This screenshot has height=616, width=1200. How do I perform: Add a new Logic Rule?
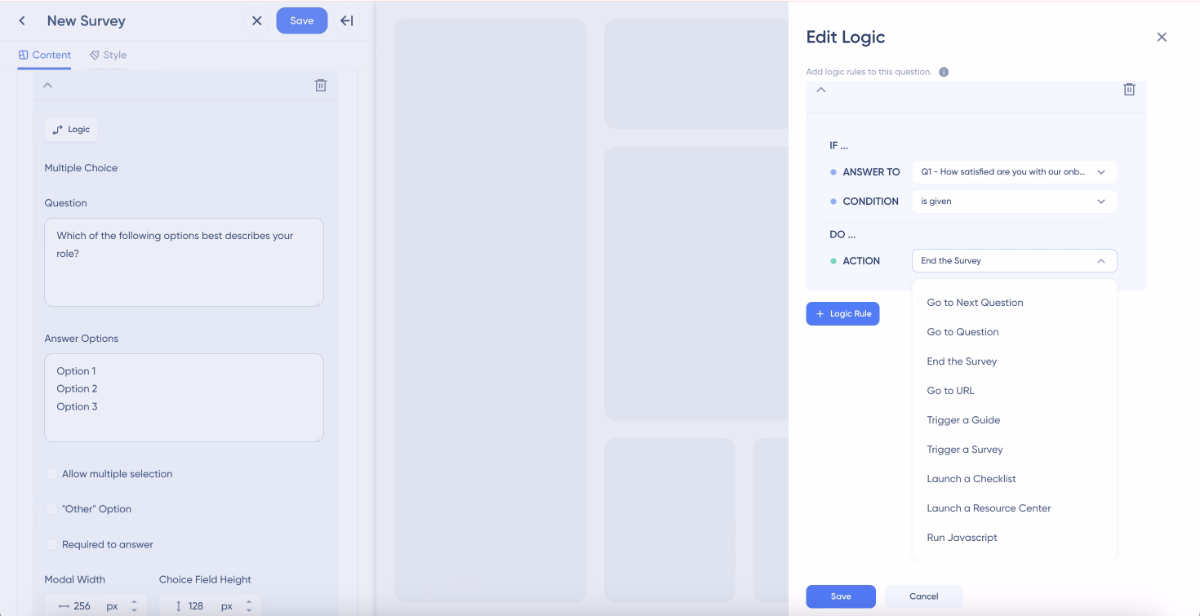point(843,314)
